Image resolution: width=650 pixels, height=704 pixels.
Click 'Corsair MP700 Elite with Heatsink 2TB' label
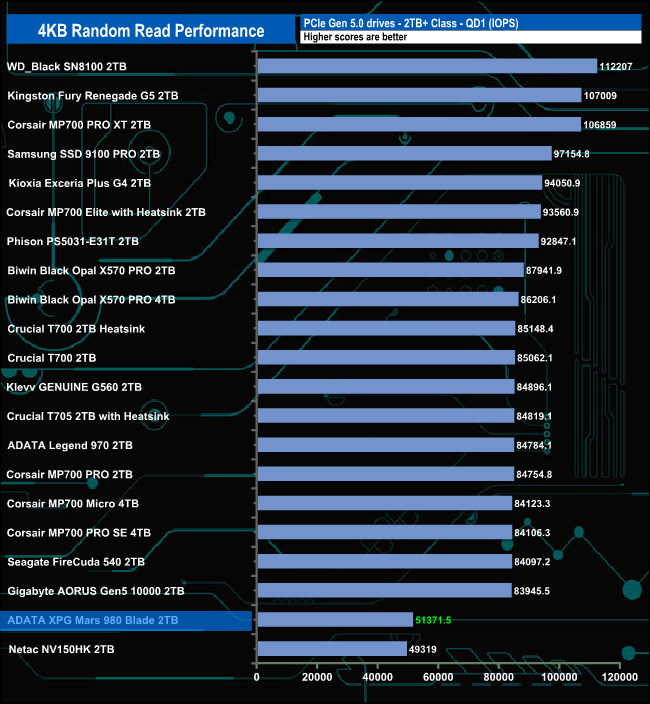106,212
